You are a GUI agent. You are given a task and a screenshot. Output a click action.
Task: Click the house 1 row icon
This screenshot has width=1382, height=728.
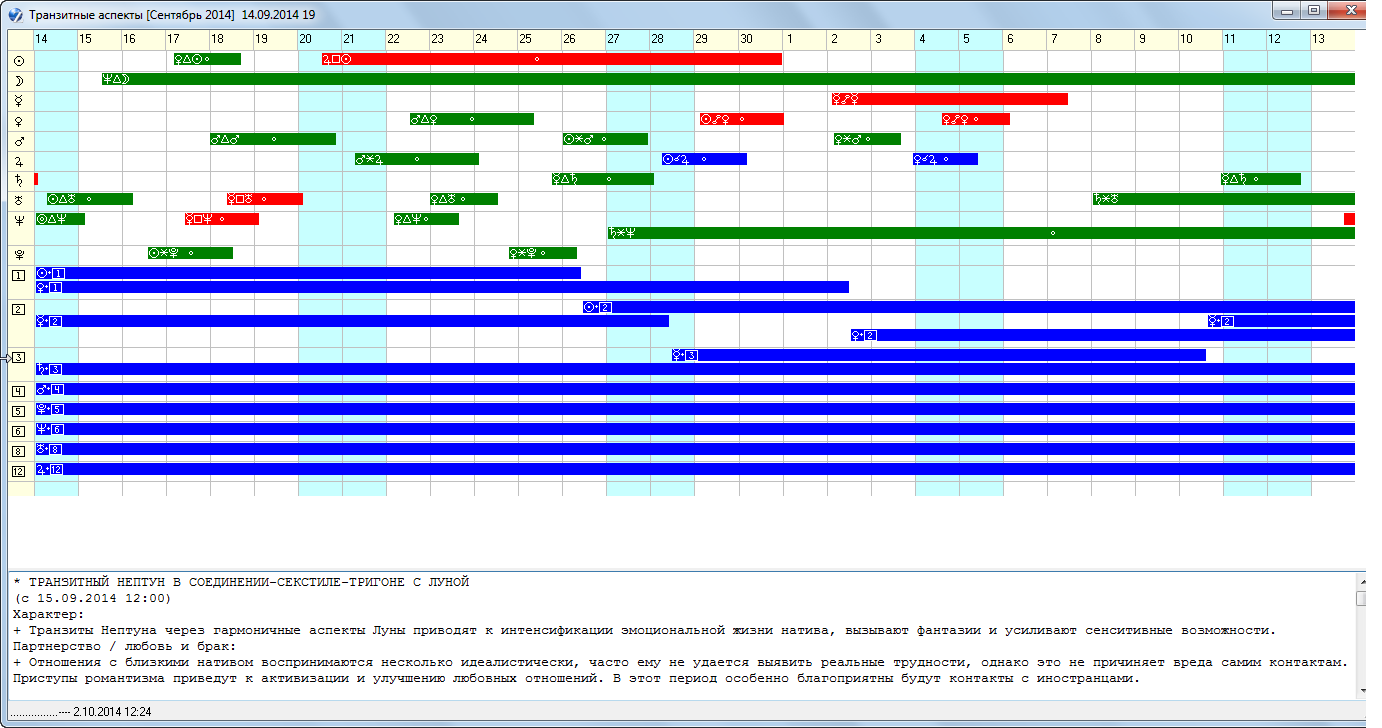pos(18,275)
